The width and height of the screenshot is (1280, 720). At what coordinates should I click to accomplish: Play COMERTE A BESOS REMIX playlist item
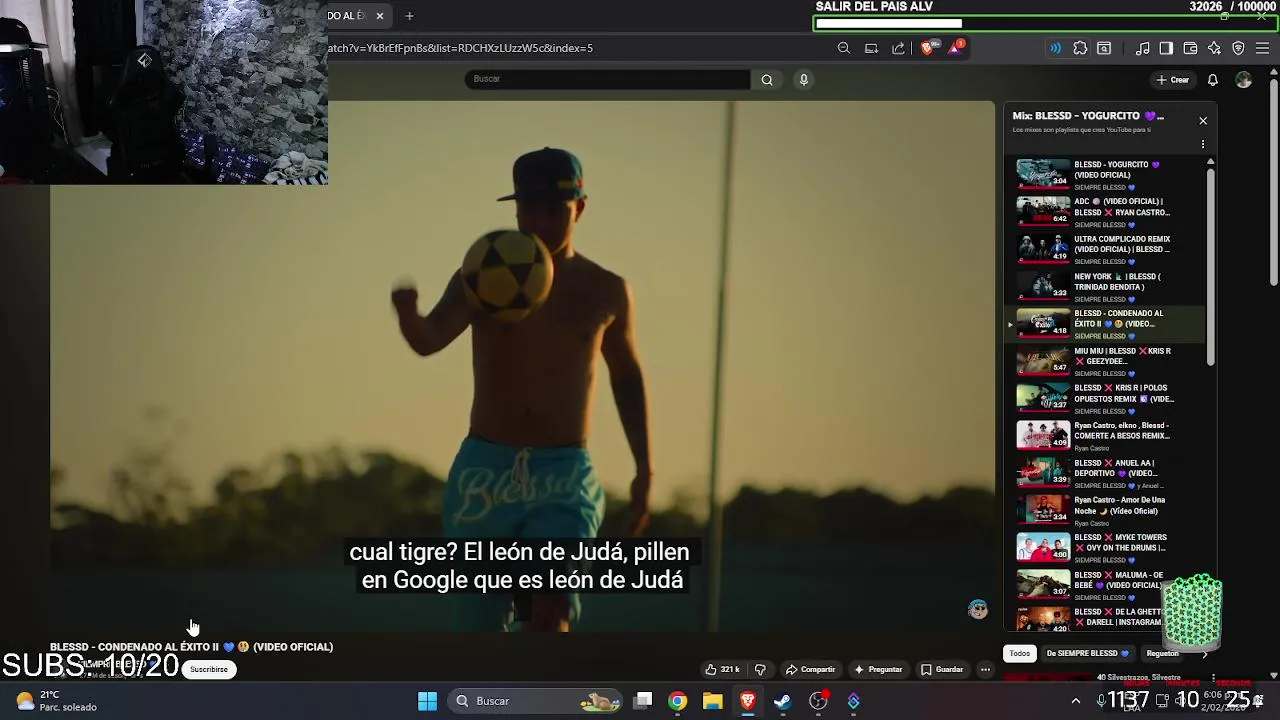[1105, 435]
